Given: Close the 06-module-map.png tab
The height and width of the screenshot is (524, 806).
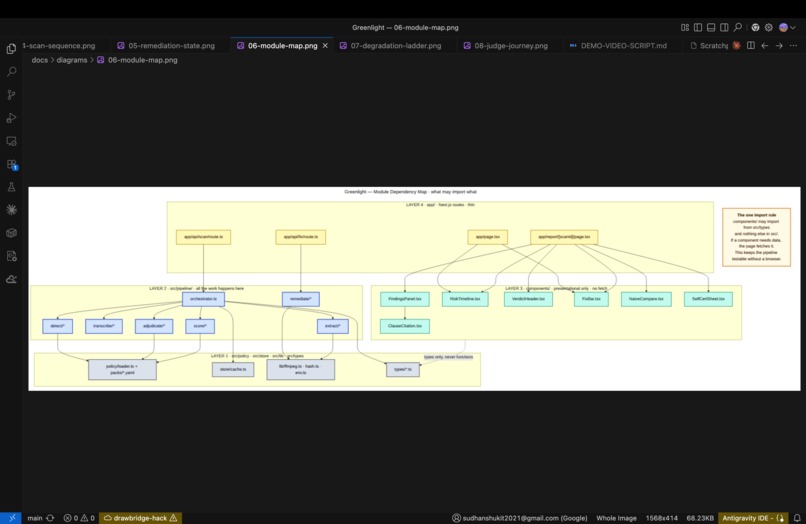Looking at the screenshot, I should (x=325, y=46).
